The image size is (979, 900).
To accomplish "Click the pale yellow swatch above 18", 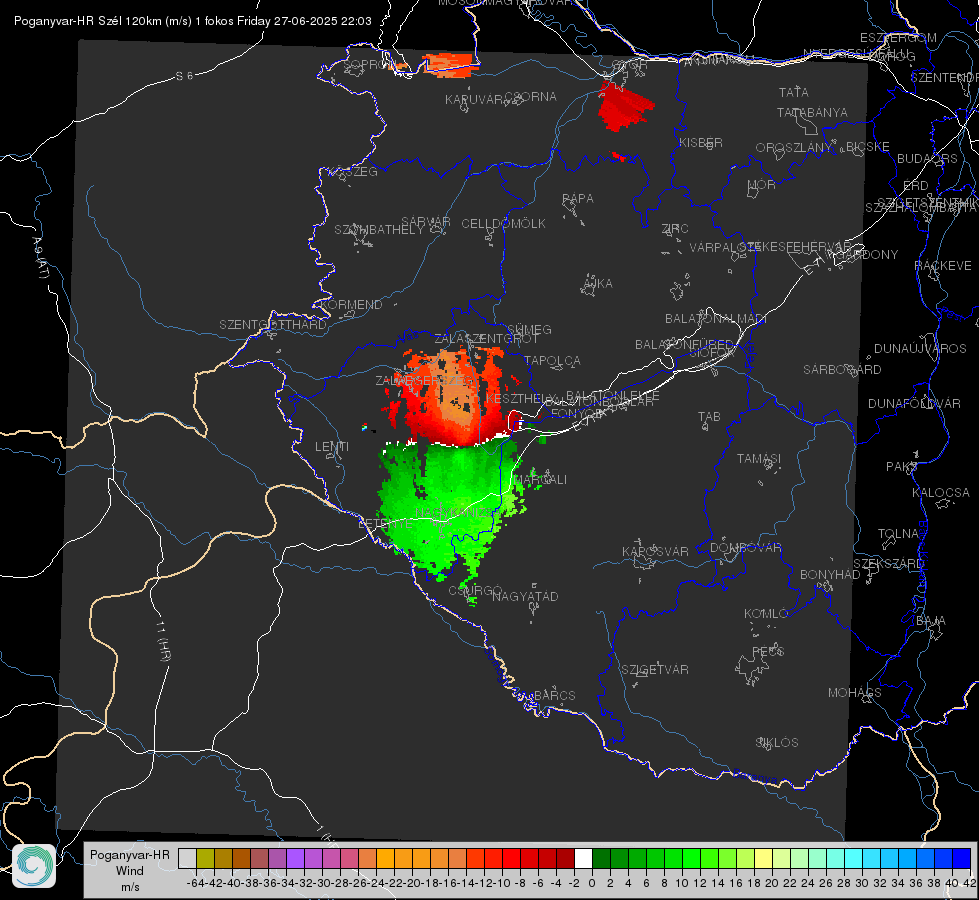I will 764,858.
